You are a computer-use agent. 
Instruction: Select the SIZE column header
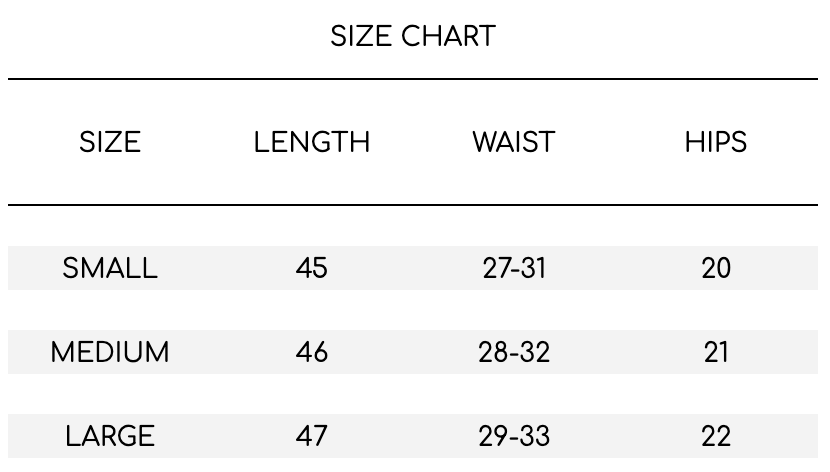click(x=110, y=142)
